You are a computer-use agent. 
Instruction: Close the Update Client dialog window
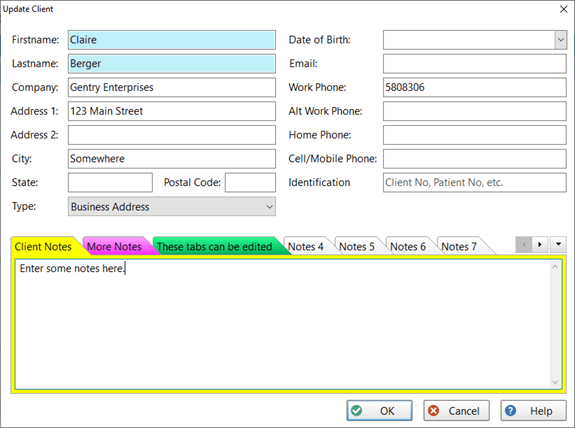pyautogui.click(x=564, y=9)
